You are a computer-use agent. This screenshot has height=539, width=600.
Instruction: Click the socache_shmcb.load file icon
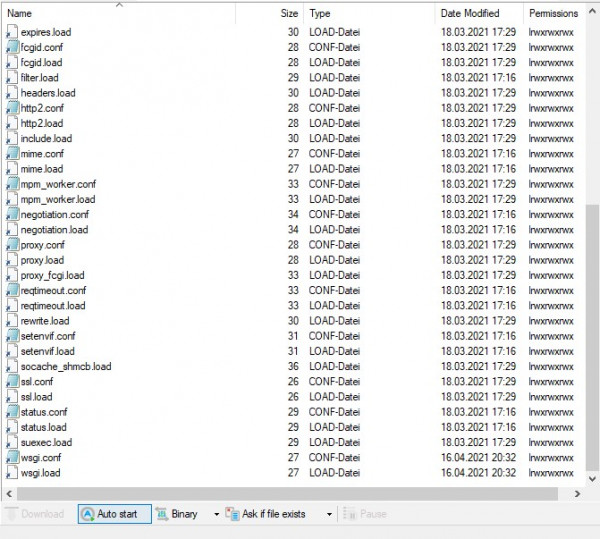click(x=12, y=366)
